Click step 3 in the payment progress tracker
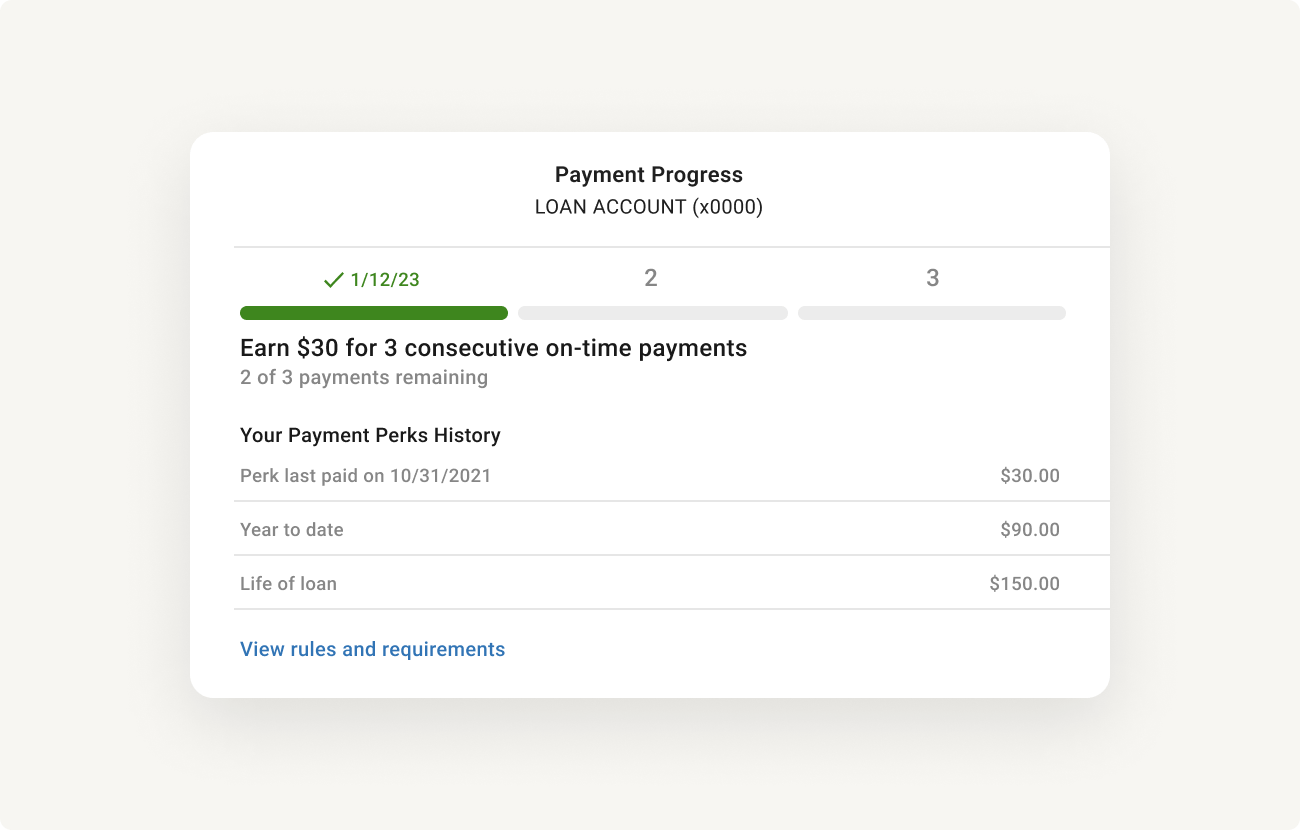 [932, 277]
